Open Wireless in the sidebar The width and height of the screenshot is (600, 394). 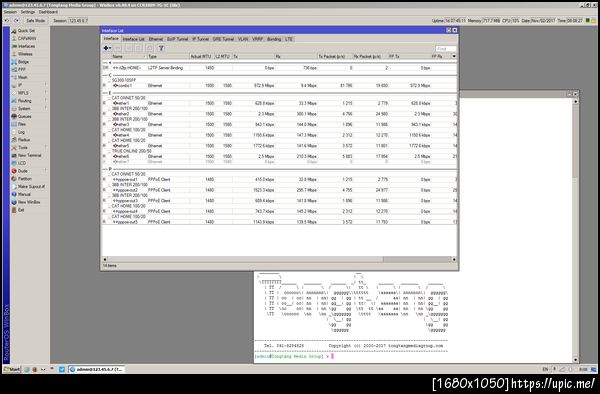tap(25, 54)
